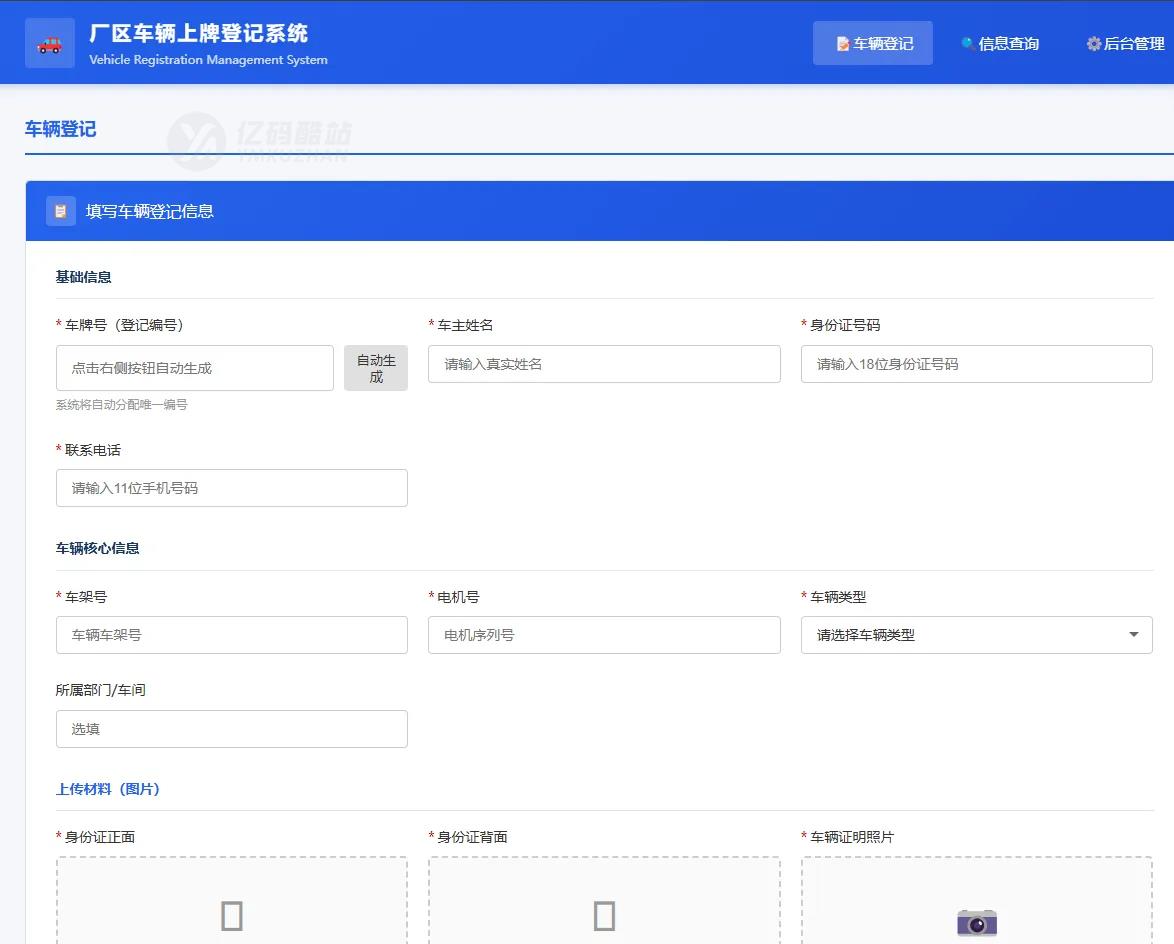The height and width of the screenshot is (944, 1174).
Task: Click the 自动生成 button
Action: (376, 368)
